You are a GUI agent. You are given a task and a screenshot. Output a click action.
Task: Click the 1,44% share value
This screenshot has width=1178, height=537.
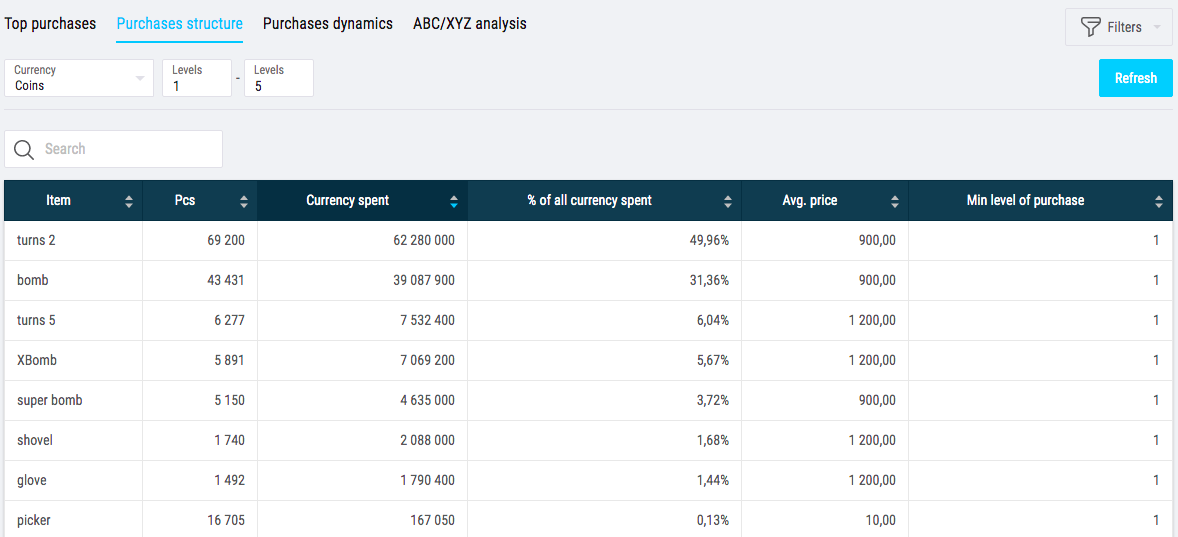(x=714, y=480)
